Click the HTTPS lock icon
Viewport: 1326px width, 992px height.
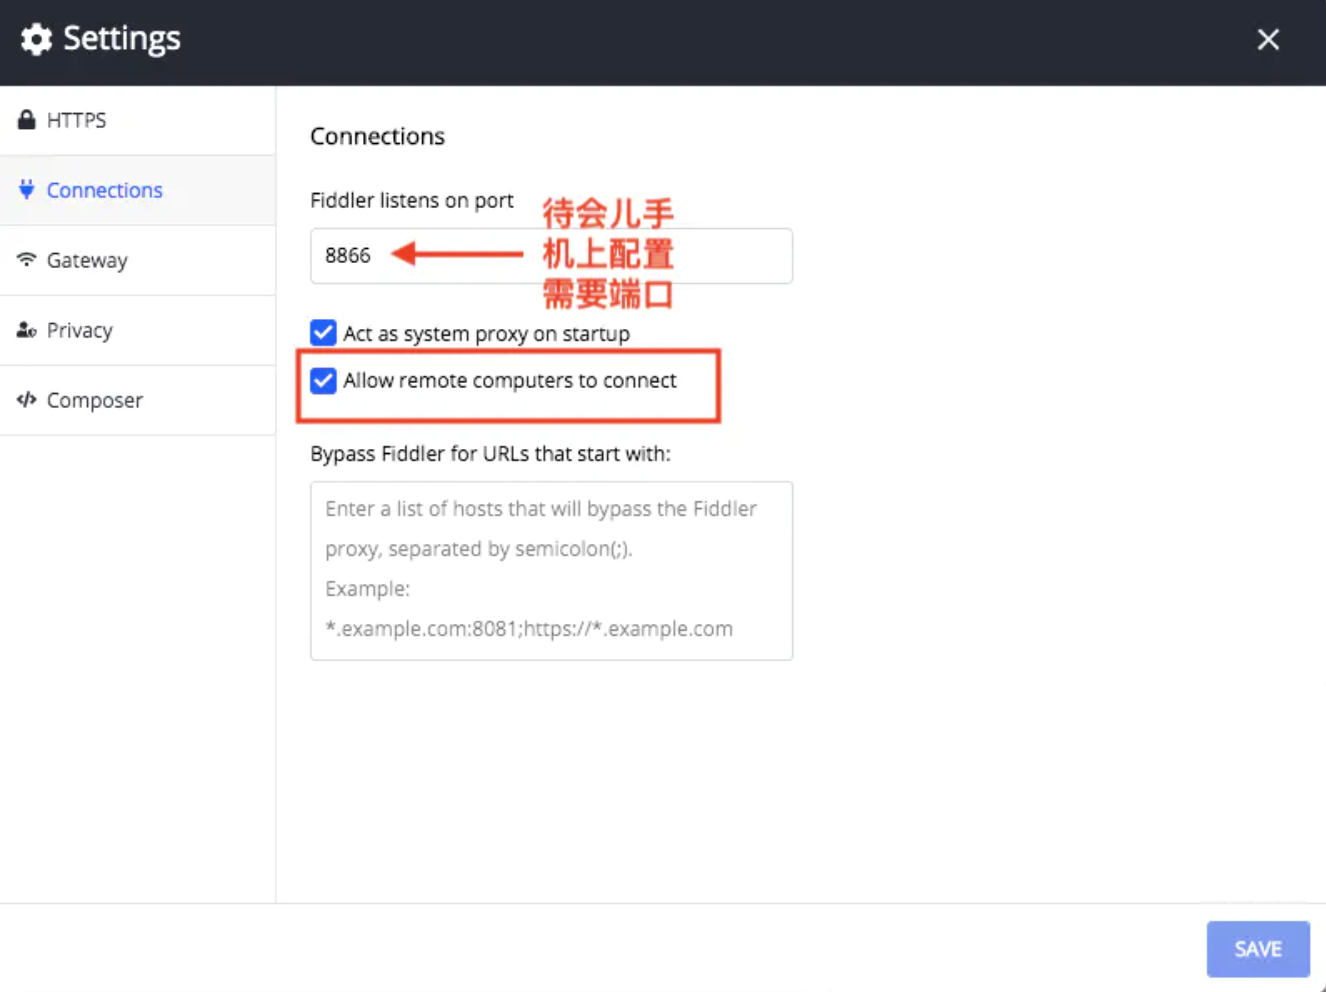point(27,120)
